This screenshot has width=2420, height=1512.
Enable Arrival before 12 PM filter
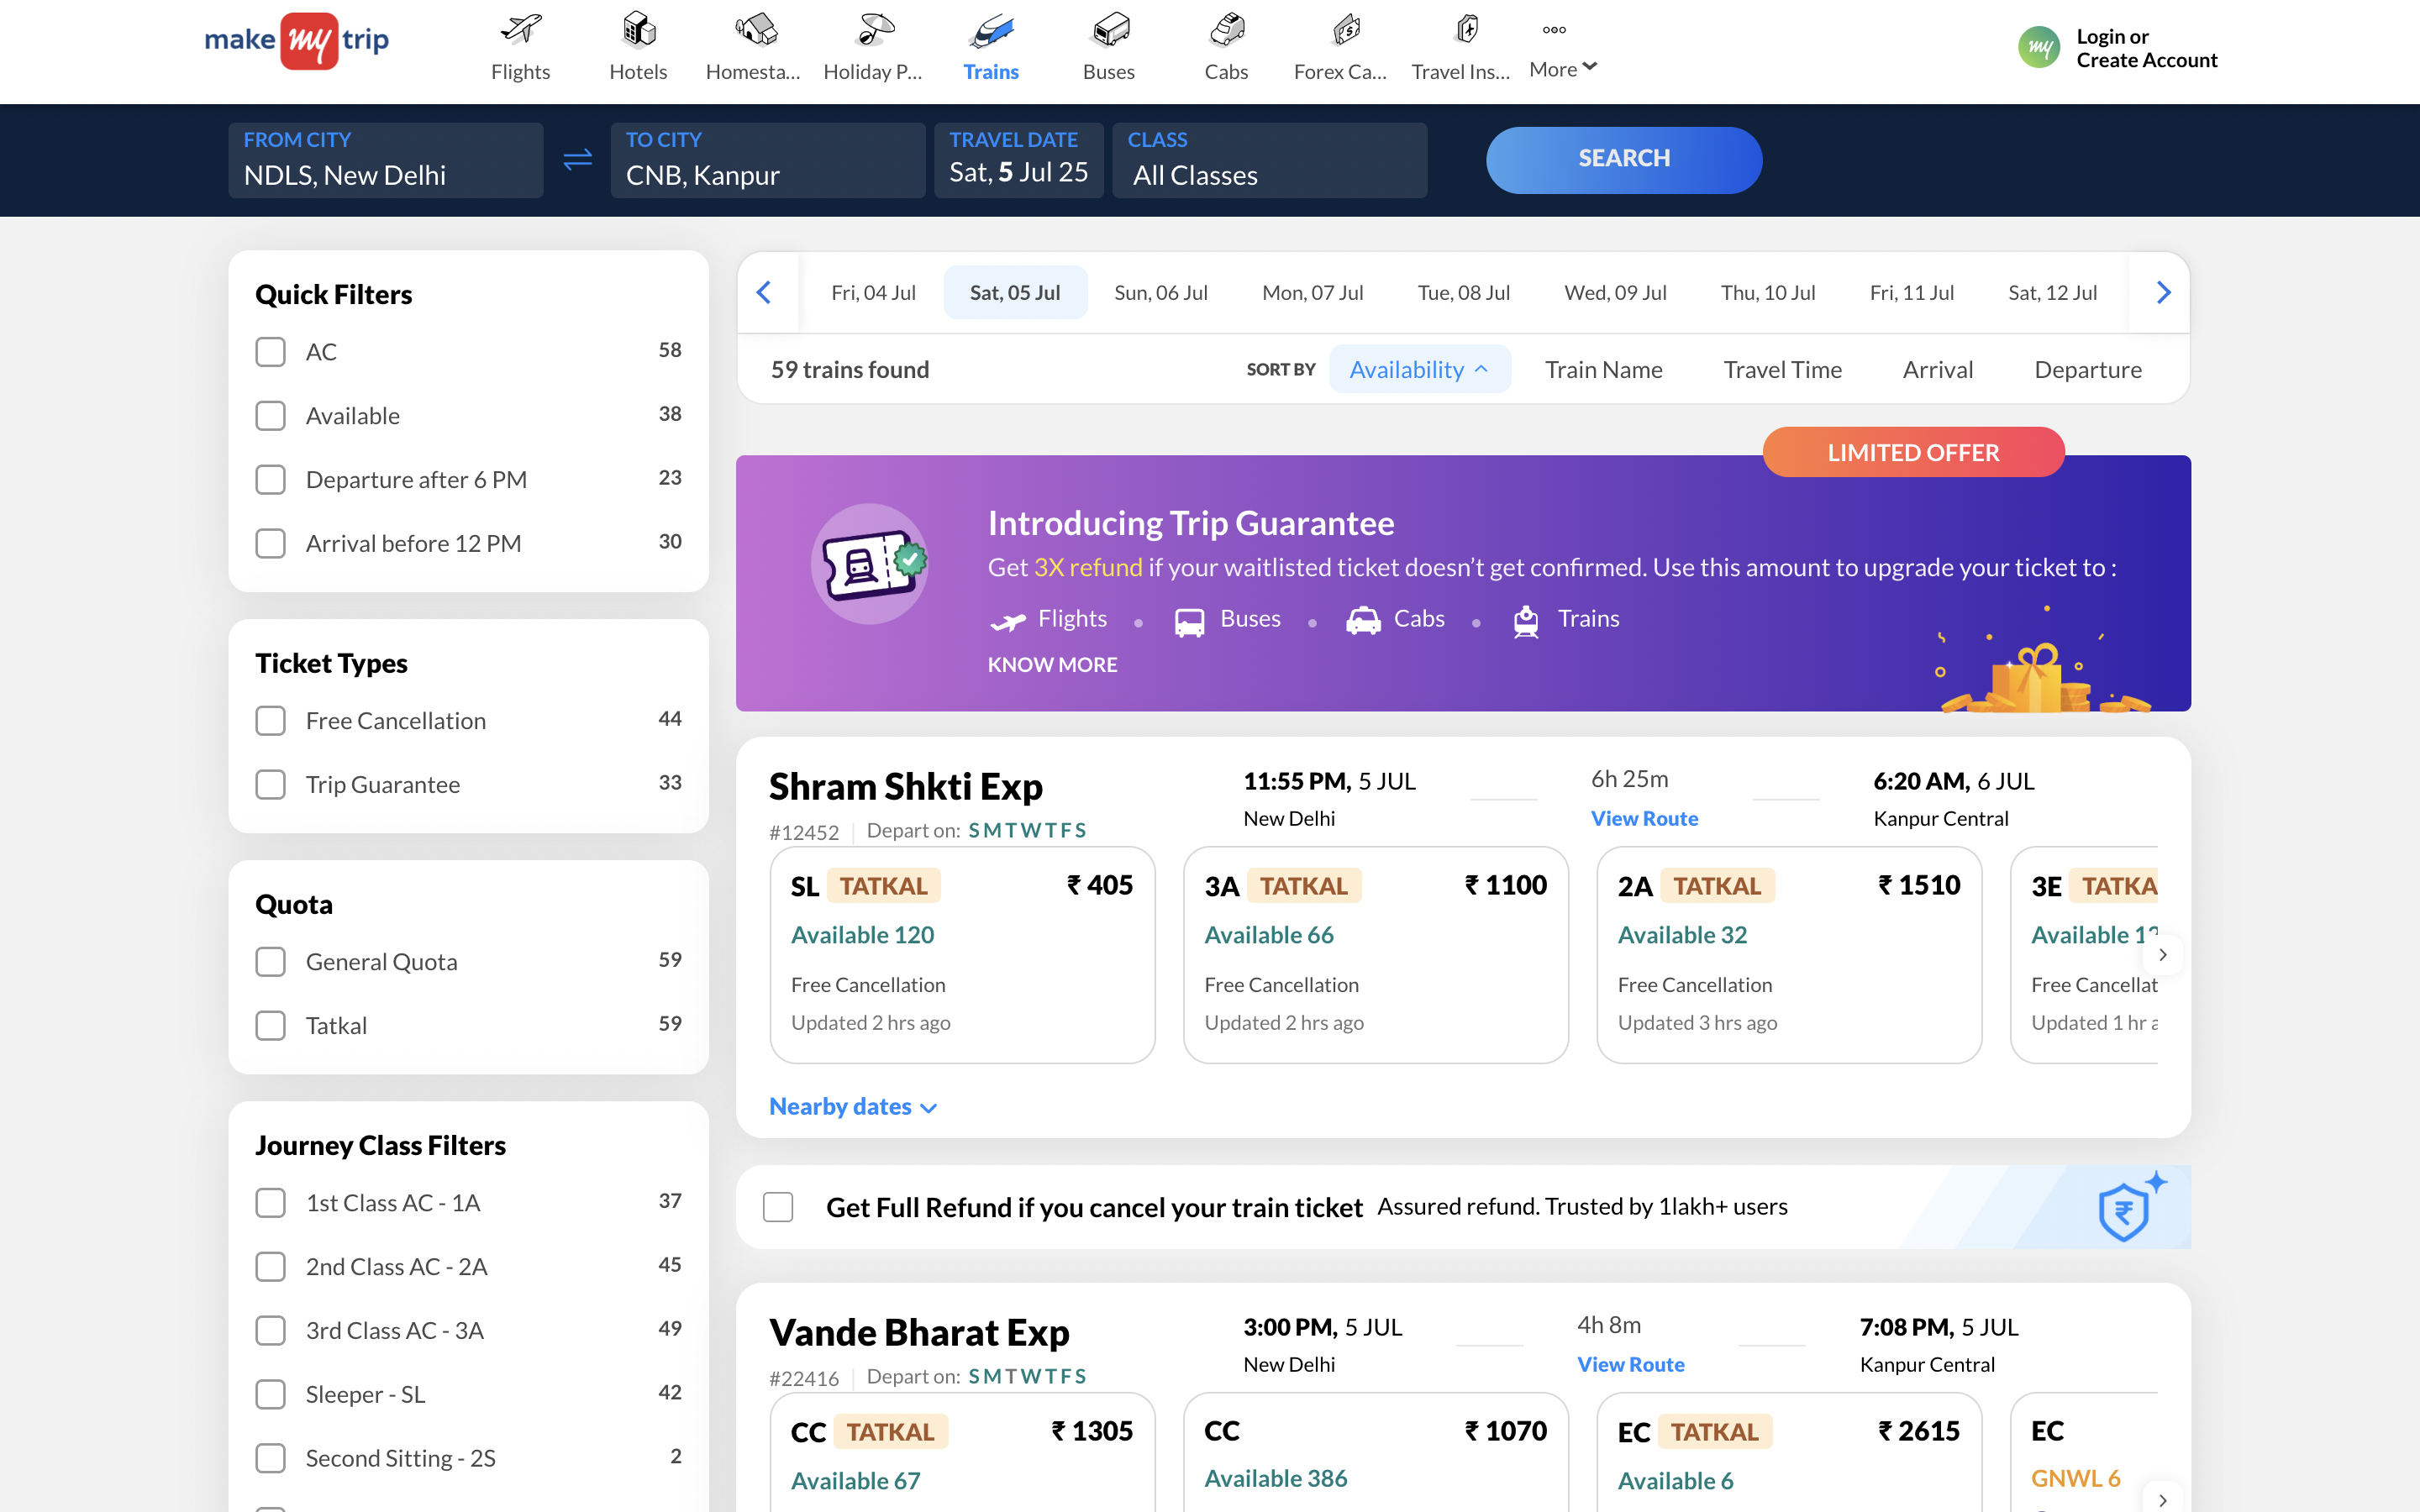(270, 544)
